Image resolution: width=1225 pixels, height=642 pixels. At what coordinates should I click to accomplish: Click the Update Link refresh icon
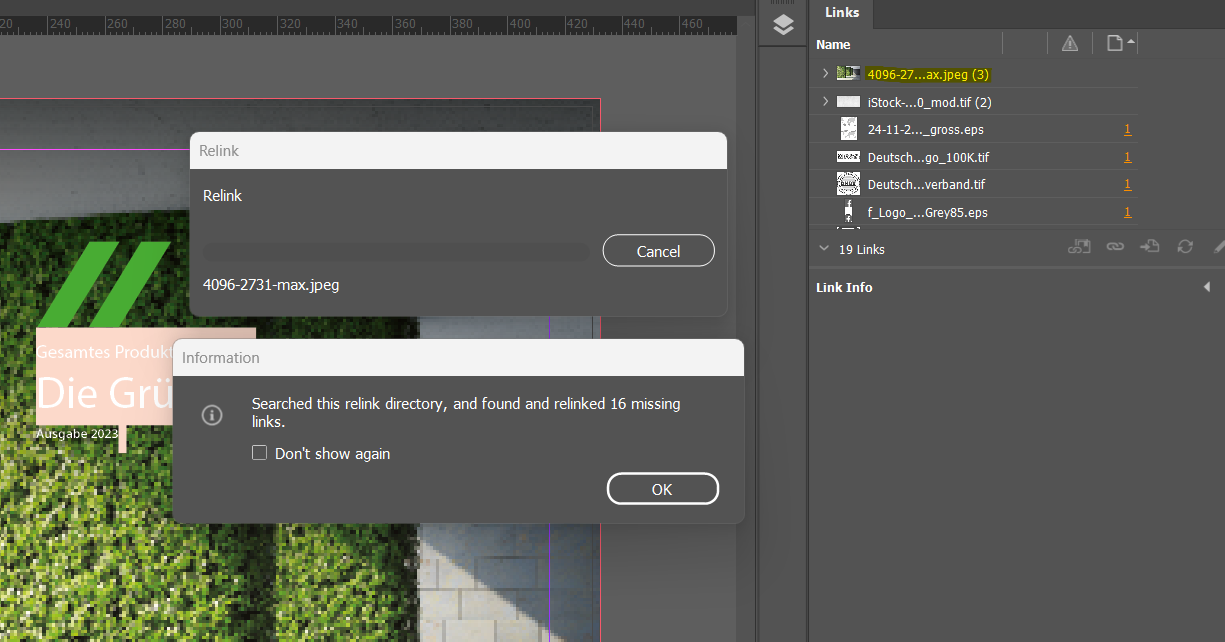pos(1185,246)
